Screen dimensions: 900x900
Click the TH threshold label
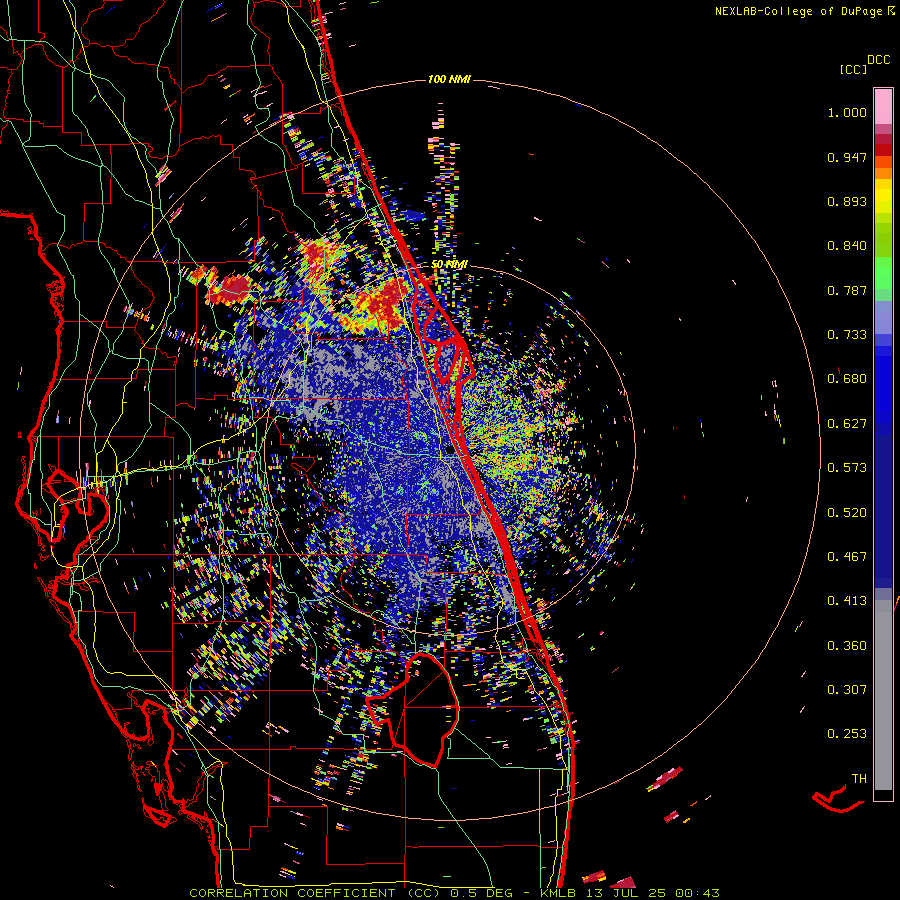[859, 779]
